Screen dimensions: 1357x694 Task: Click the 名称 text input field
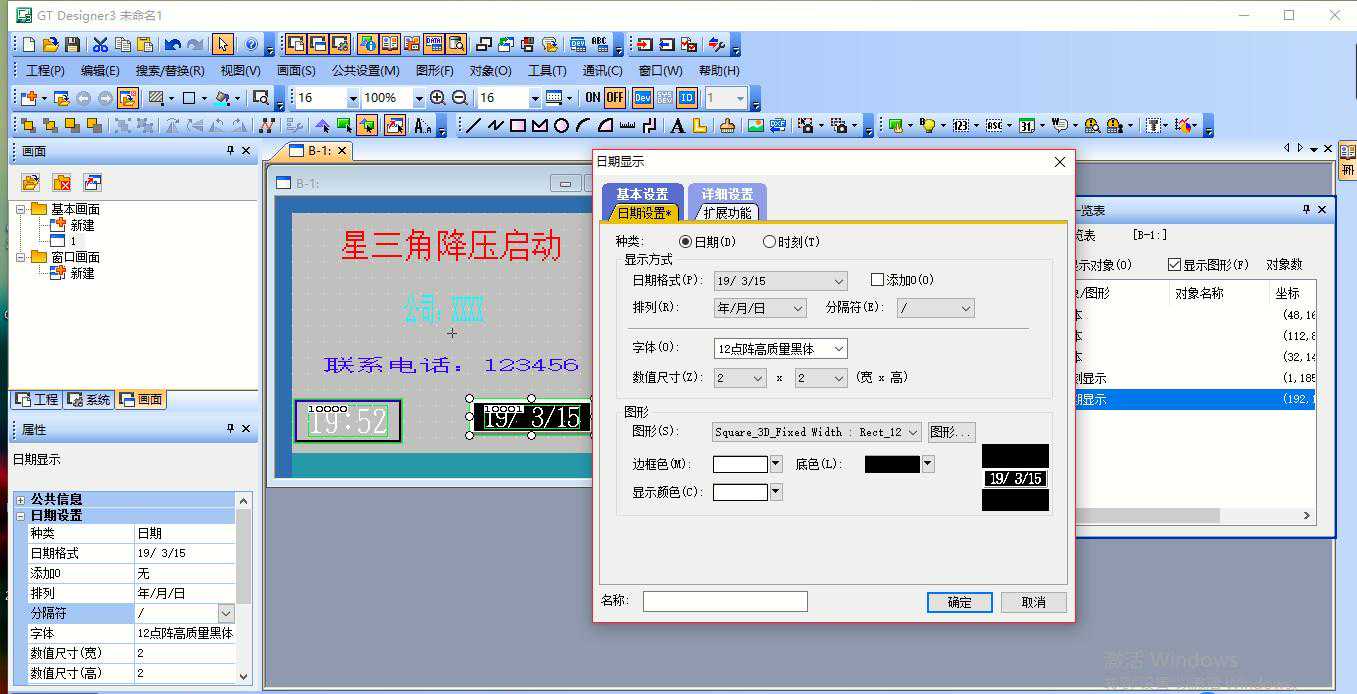click(x=724, y=601)
